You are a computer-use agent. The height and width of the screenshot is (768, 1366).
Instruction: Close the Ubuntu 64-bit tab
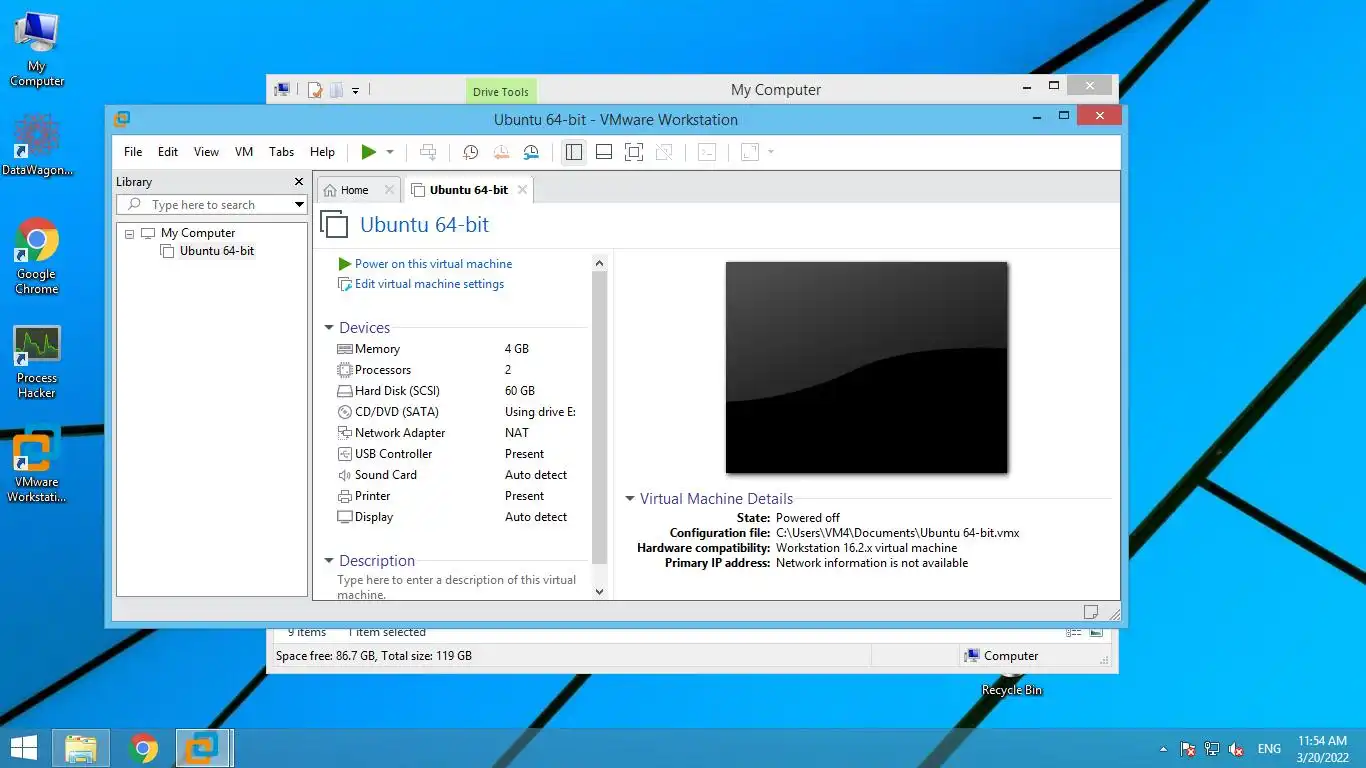coord(522,190)
